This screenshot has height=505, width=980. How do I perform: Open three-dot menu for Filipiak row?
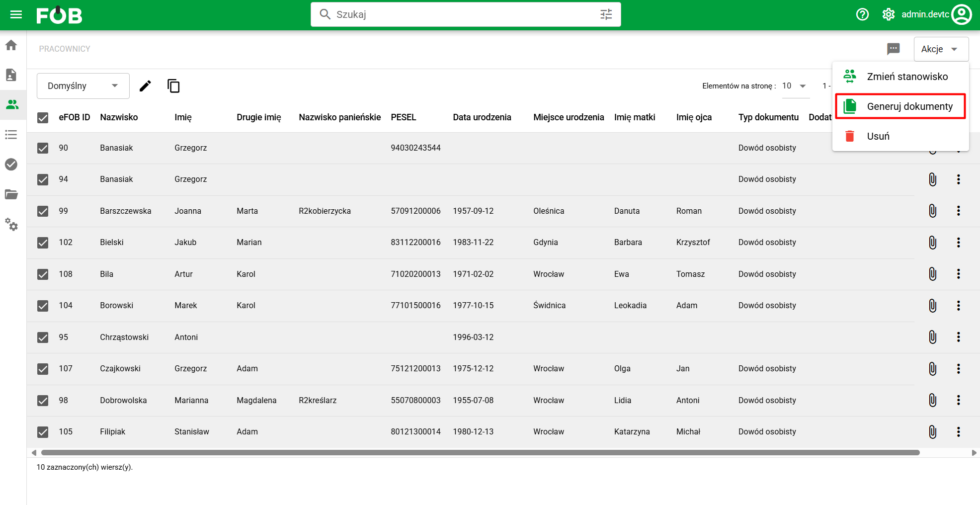coord(958,432)
